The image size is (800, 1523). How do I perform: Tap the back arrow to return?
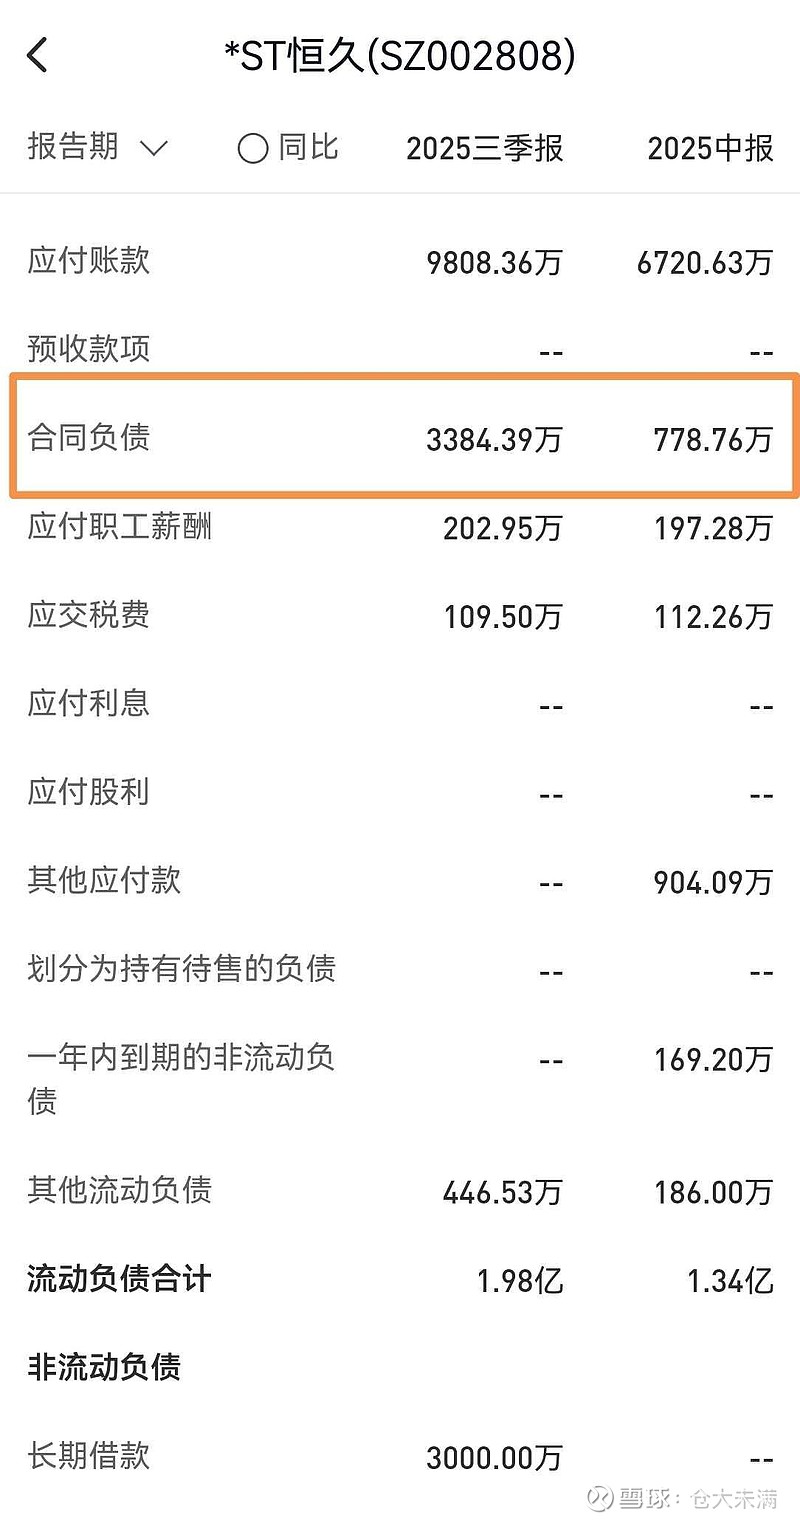coord(38,55)
